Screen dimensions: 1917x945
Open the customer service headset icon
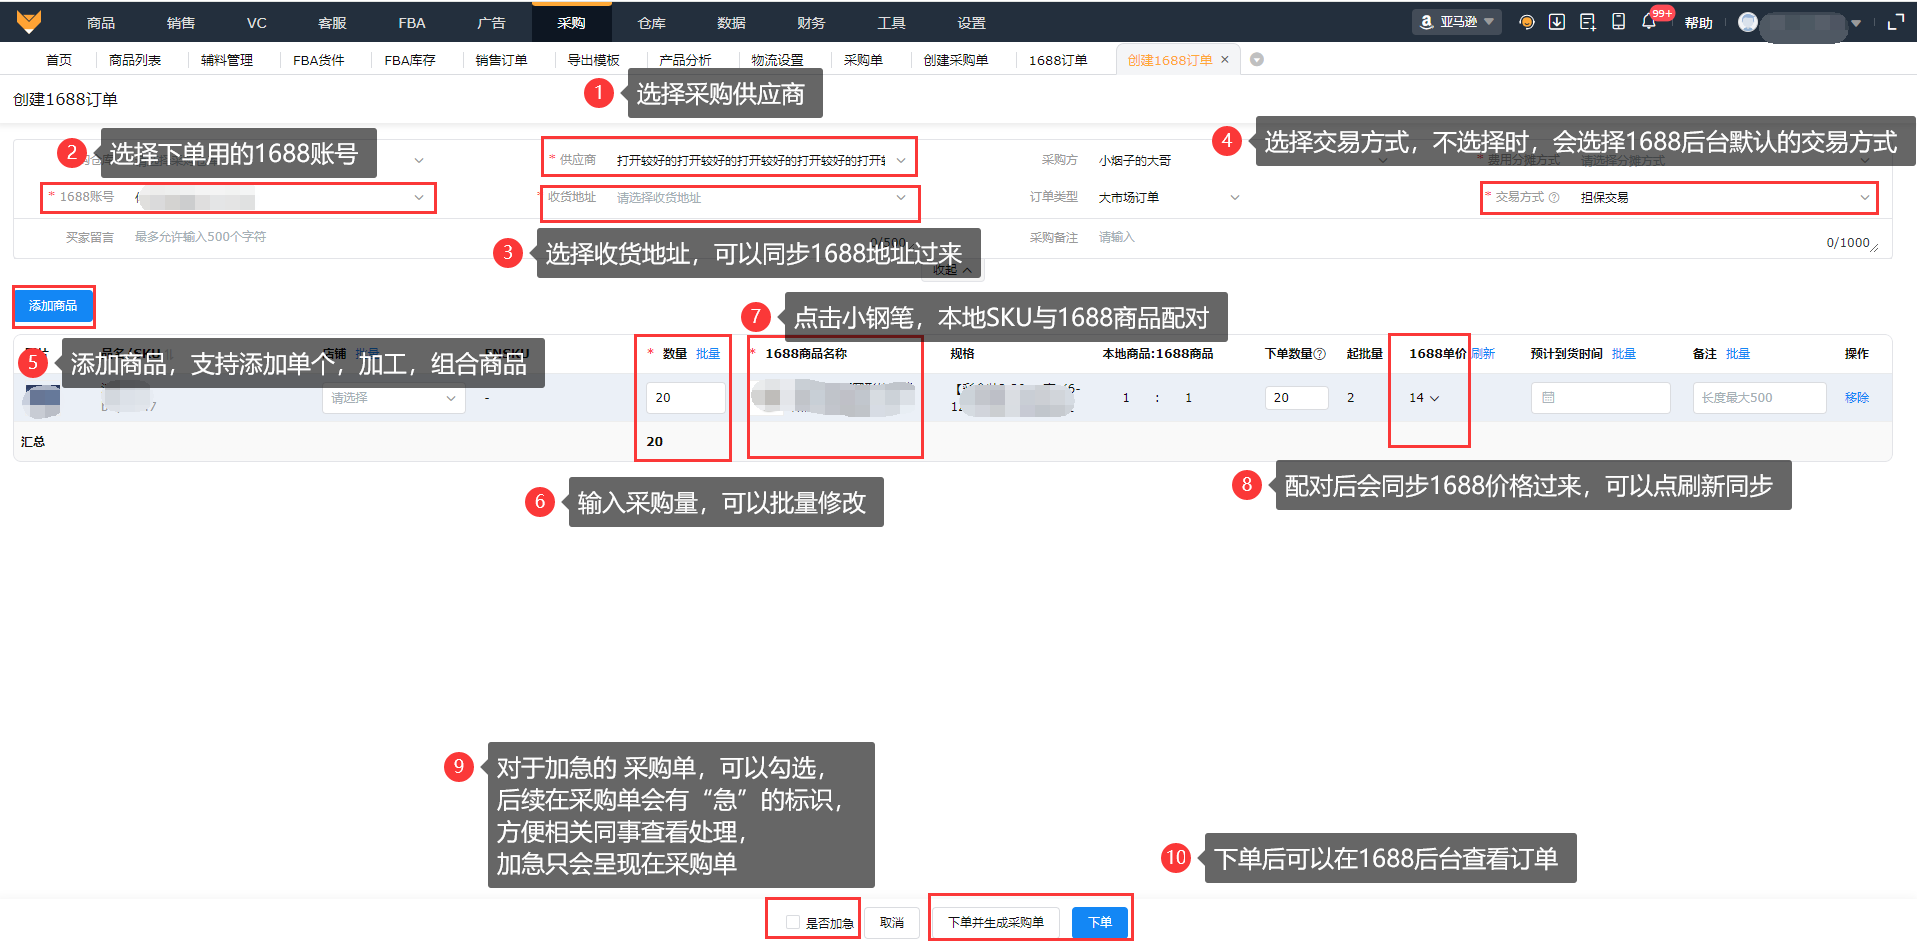[1526, 22]
